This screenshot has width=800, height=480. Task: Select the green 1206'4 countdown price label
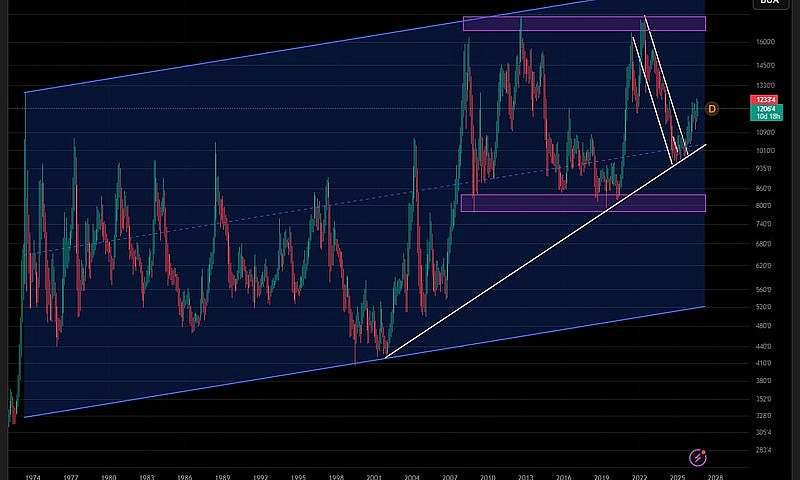click(x=766, y=113)
